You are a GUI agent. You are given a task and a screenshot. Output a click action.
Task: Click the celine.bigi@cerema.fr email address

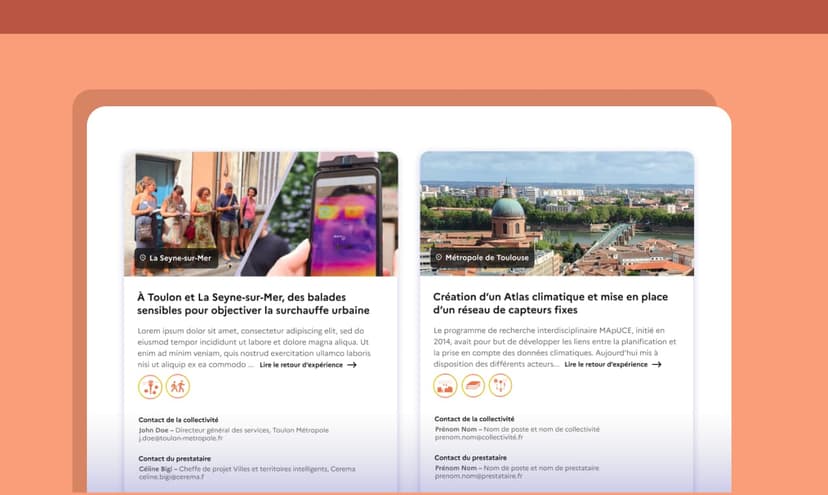pos(171,477)
